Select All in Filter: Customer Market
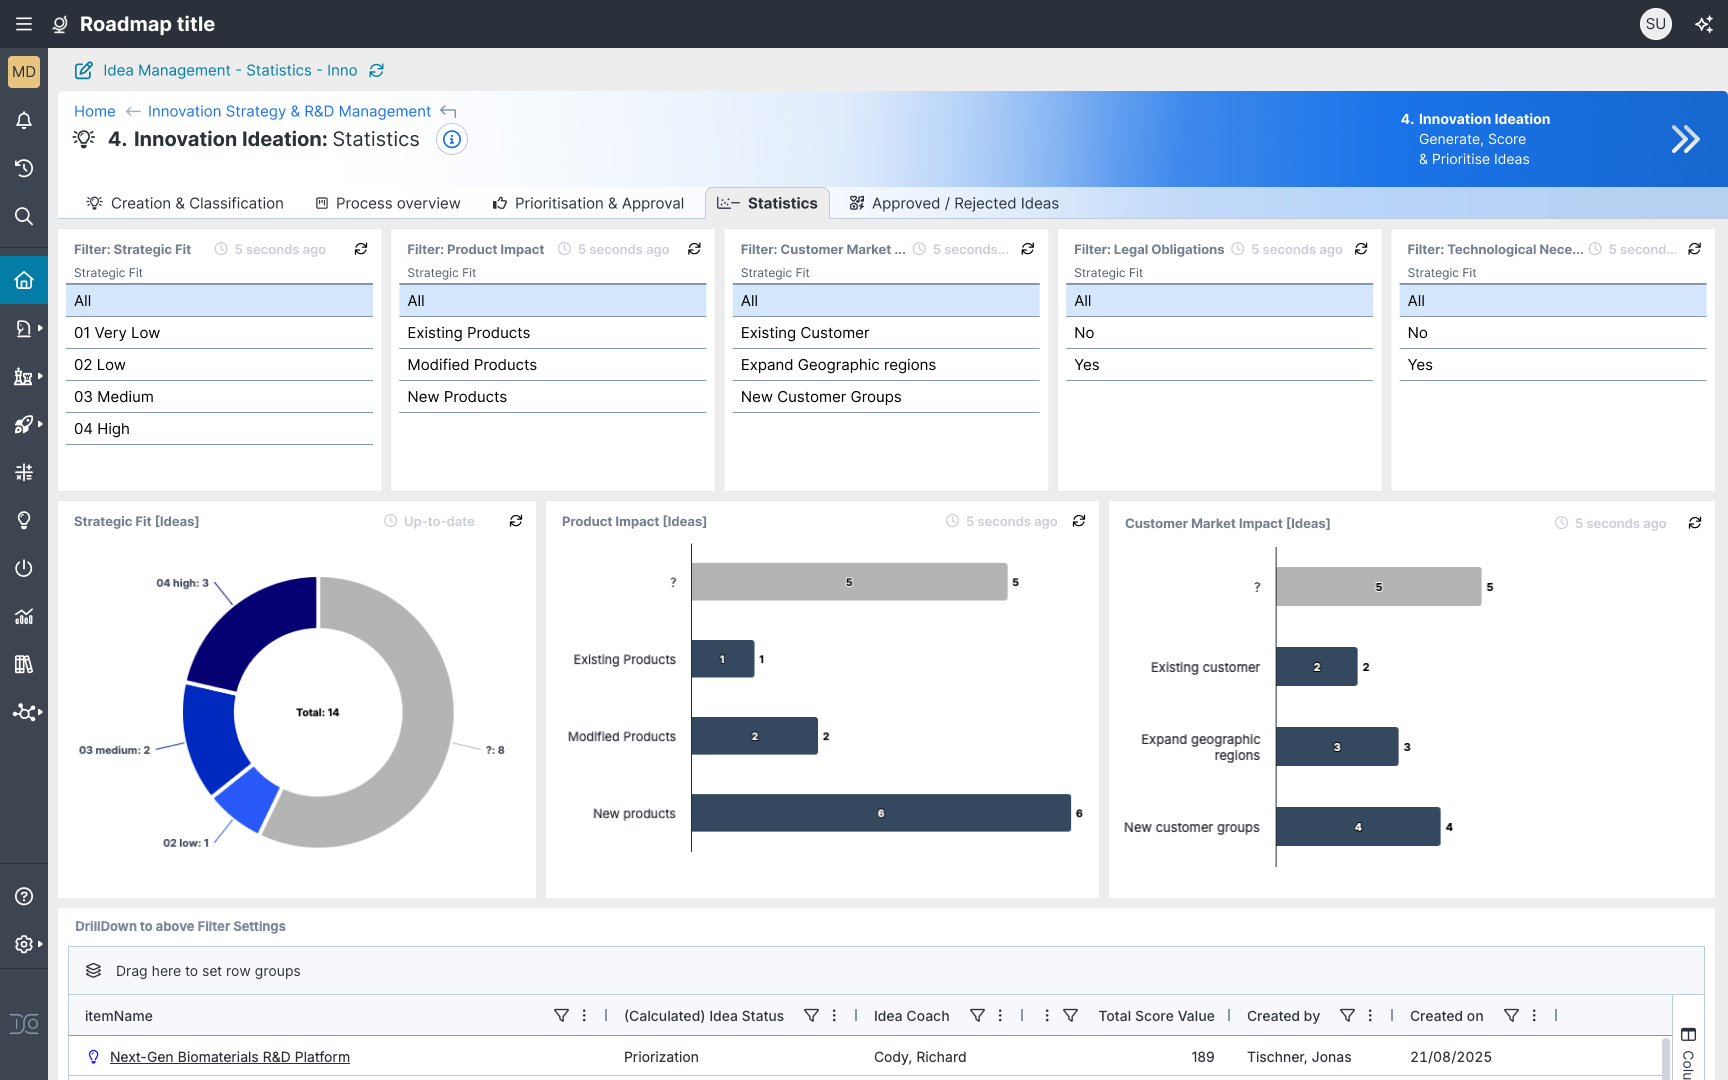Viewport: 1728px width, 1080px height. [886, 301]
